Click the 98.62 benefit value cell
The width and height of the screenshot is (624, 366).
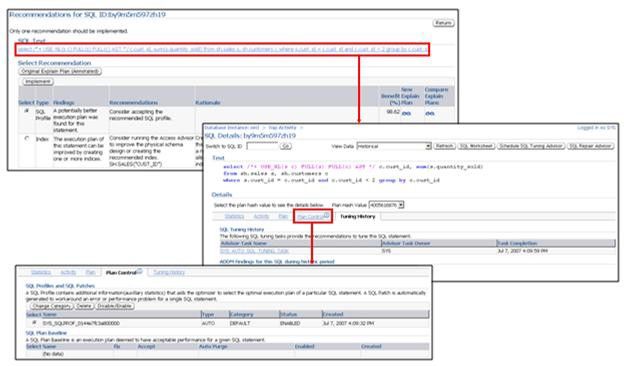393,112
